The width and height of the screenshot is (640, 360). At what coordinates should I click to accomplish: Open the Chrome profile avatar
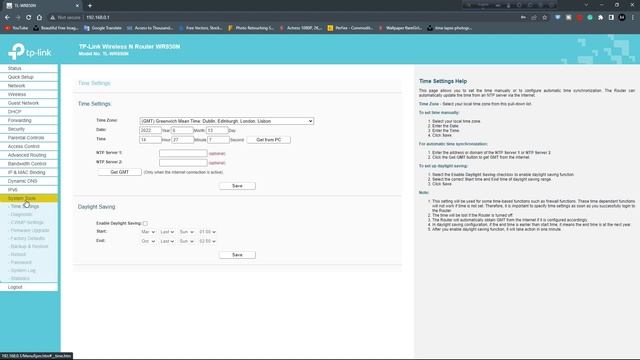(x=622, y=18)
